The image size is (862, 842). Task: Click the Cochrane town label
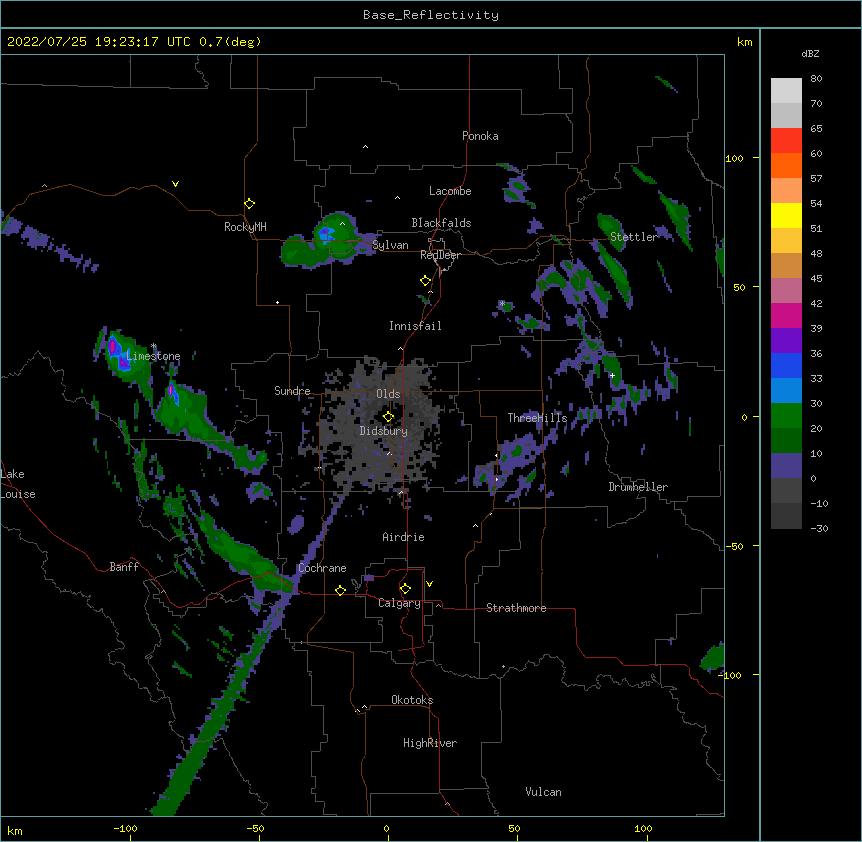pos(322,568)
